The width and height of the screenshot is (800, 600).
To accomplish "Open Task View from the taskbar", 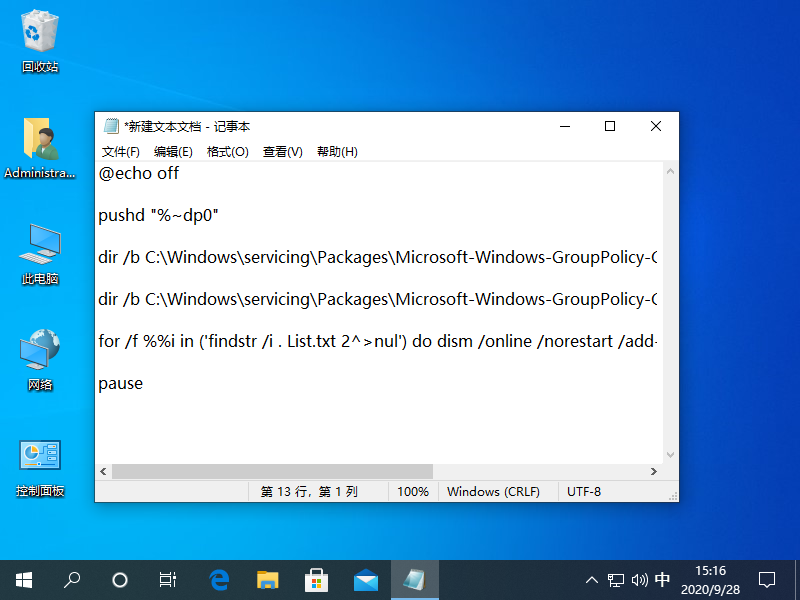I will [x=167, y=580].
